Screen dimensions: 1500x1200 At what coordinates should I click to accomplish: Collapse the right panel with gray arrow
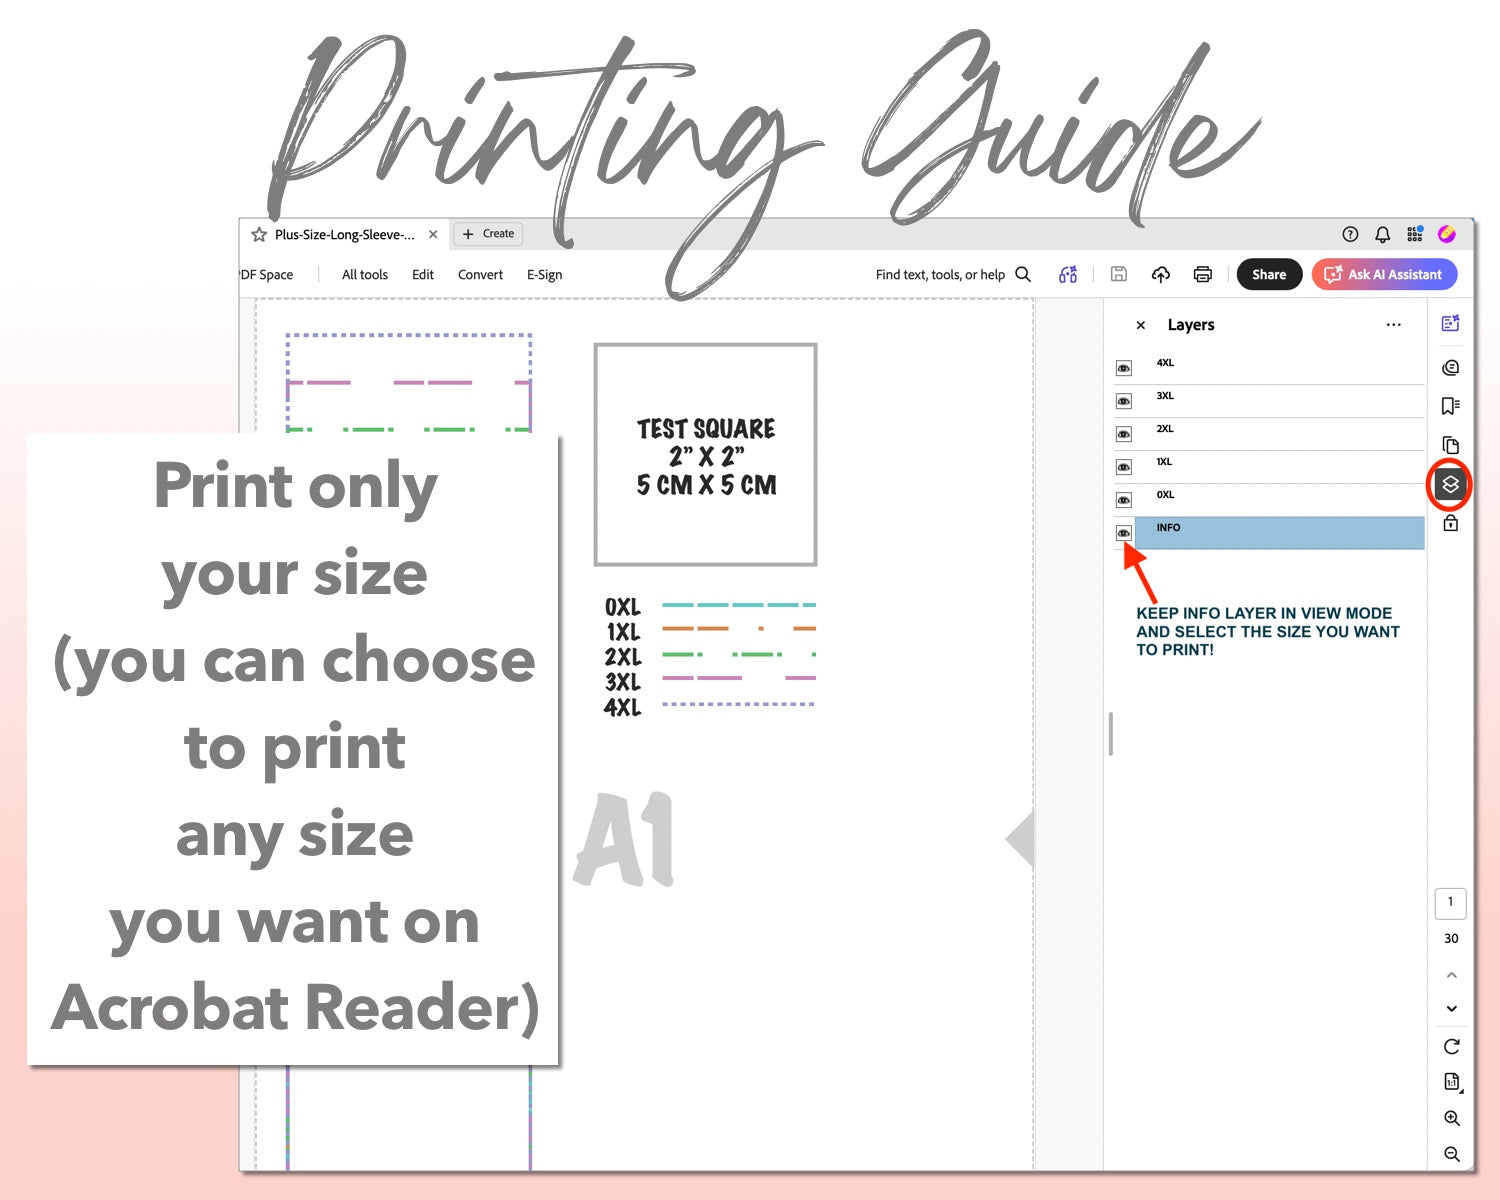pos(1020,839)
